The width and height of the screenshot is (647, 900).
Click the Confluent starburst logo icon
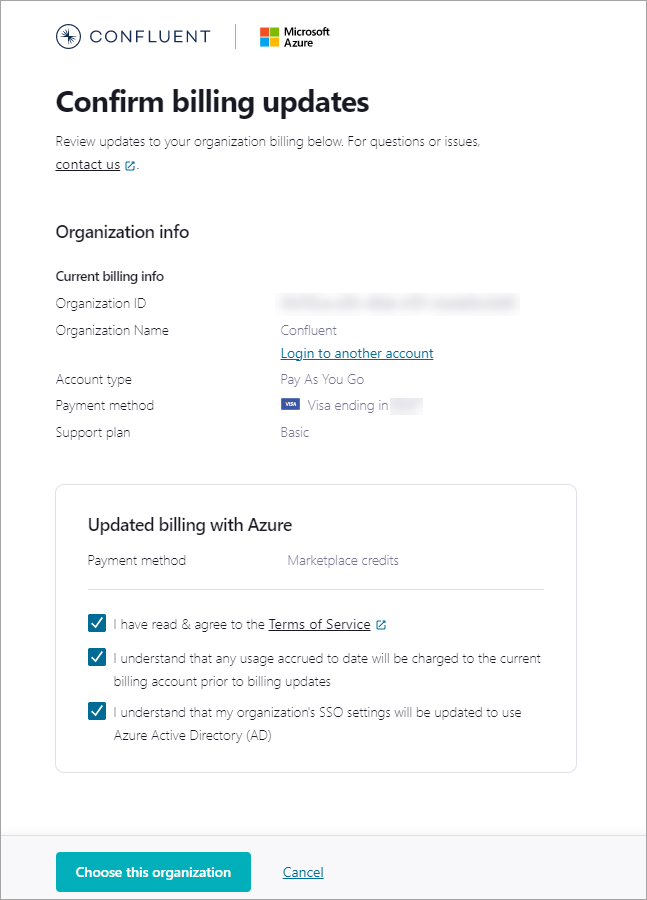67,36
